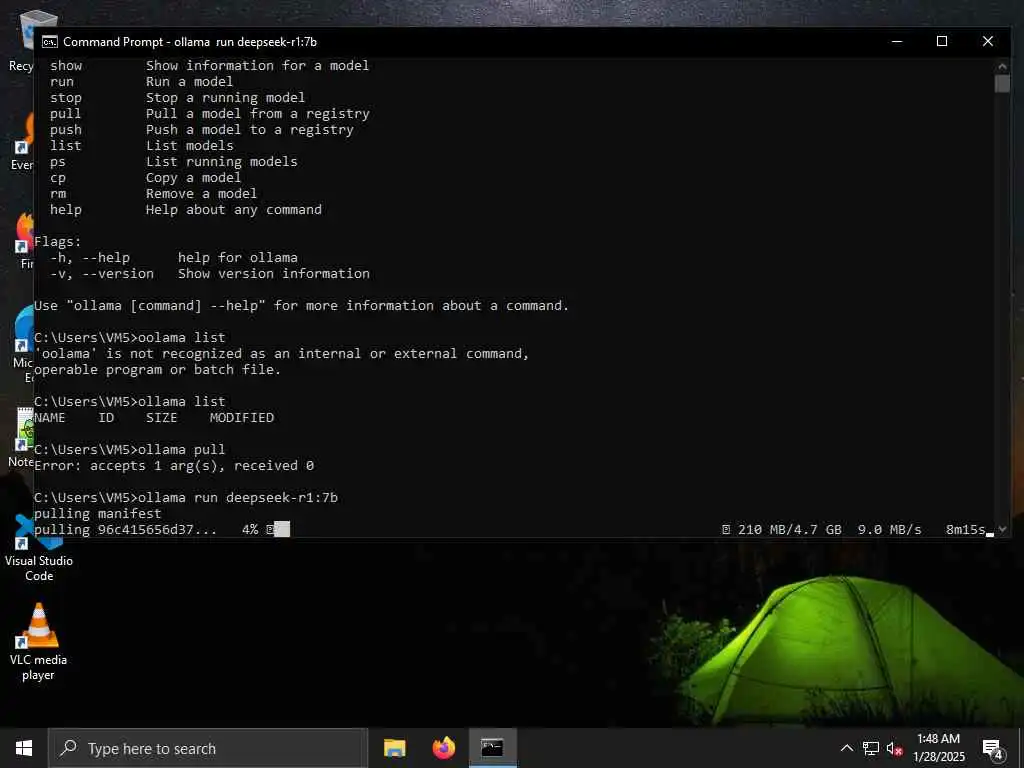Open File Explorer from the taskbar
This screenshot has height=768, width=1024.
click(394, 748)
